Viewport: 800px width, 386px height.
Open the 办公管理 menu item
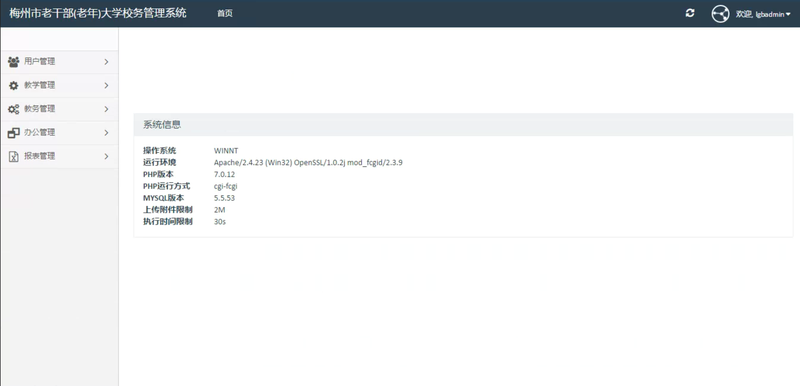click(59, 133)
